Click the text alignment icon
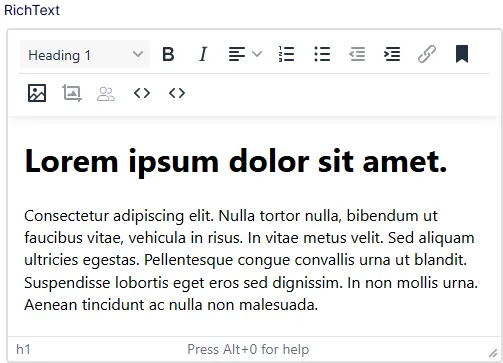The image size is (503, 363). pyautogui.click(x=237, y=54)
